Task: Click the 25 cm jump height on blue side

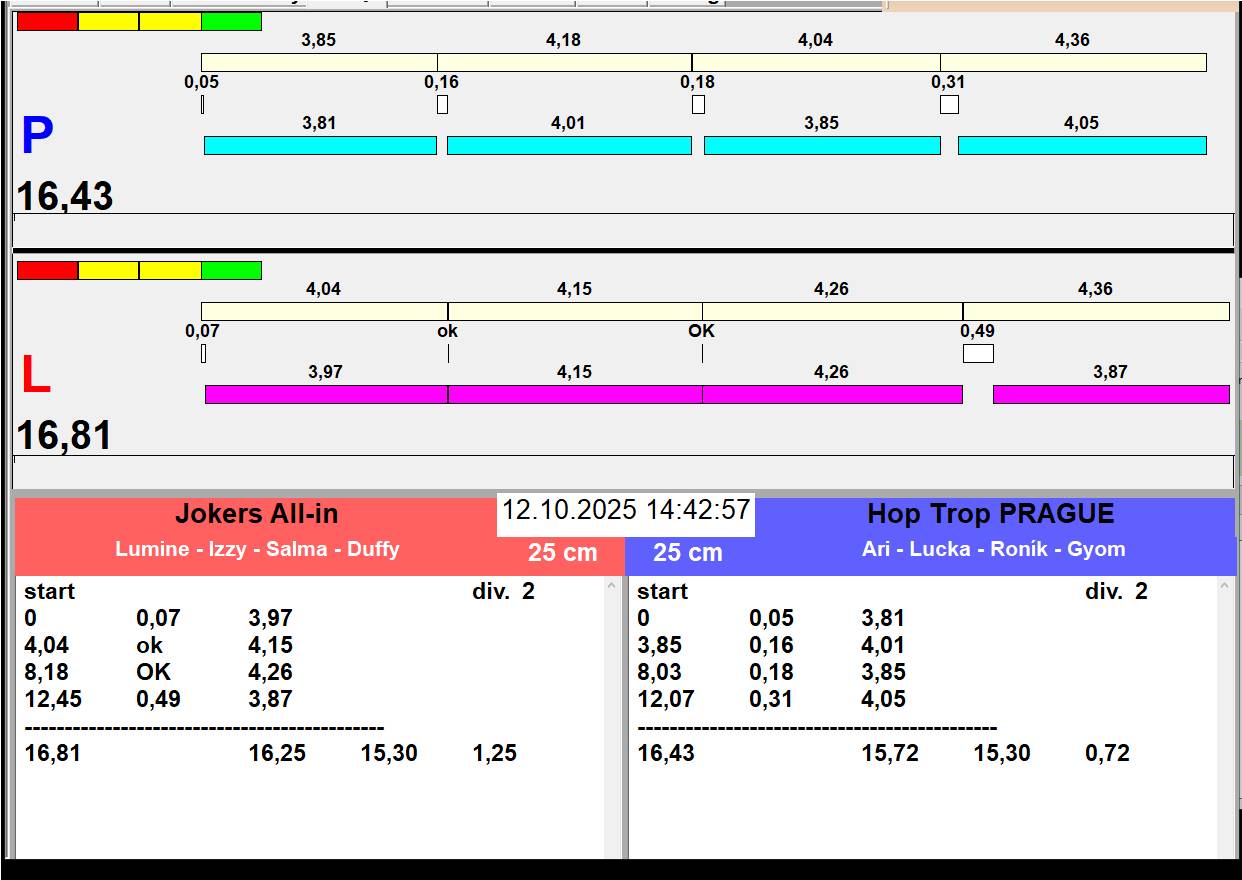Action: point(688,553)
